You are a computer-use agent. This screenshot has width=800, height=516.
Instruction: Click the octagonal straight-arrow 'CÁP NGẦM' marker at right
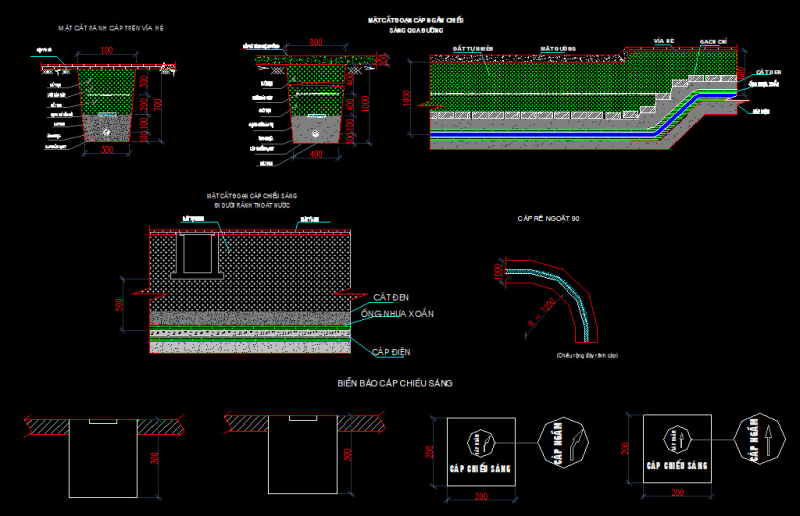757,442
